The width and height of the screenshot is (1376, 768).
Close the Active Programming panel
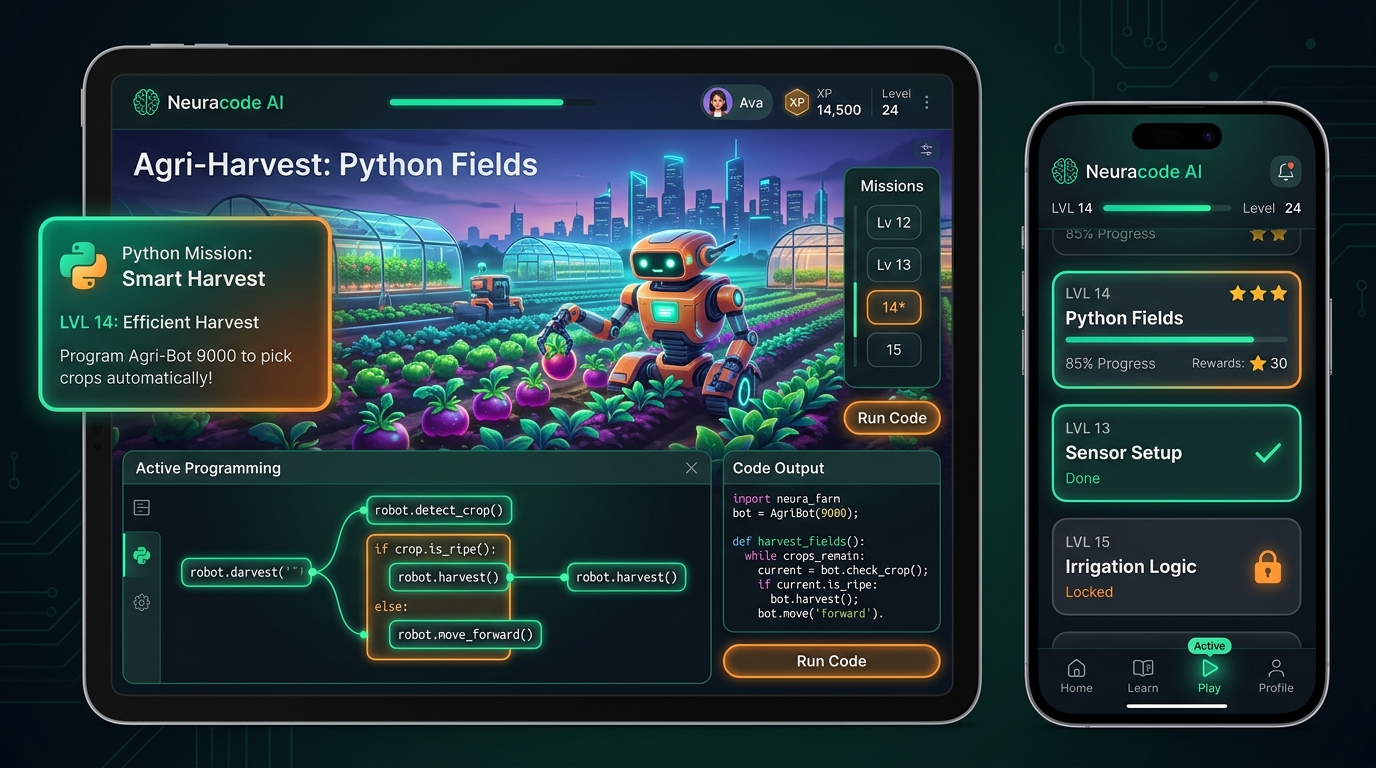pyautogui.click(x=691, y=468)
